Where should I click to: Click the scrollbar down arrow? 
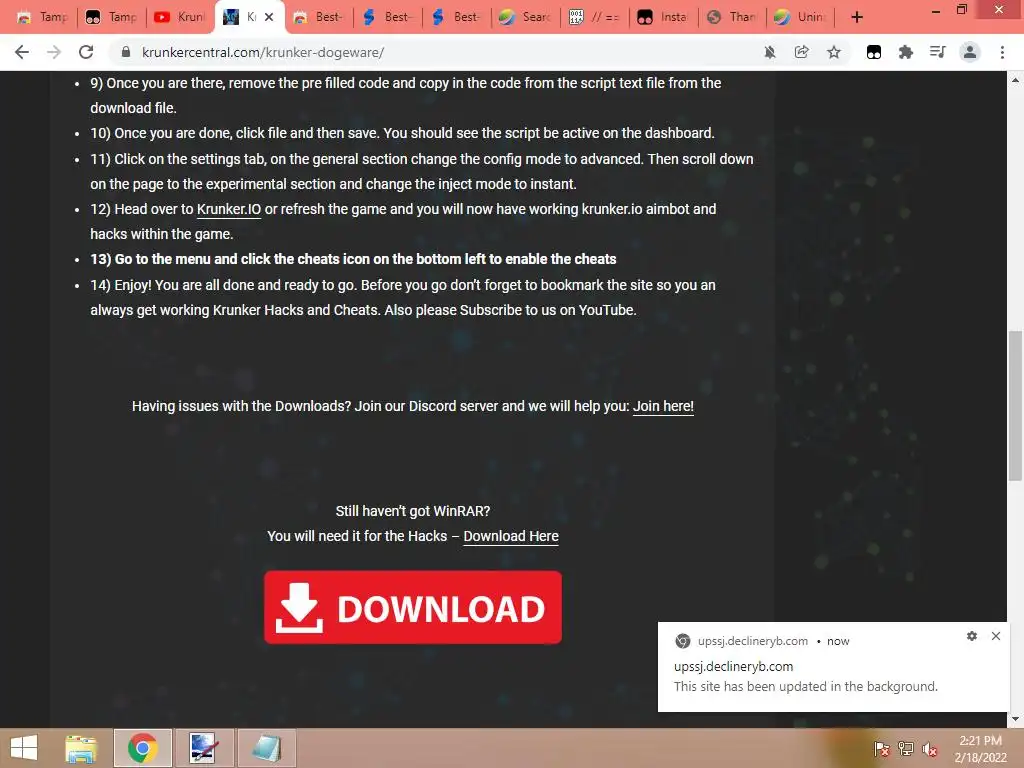pyautogui.click(x=1015, y=719)
